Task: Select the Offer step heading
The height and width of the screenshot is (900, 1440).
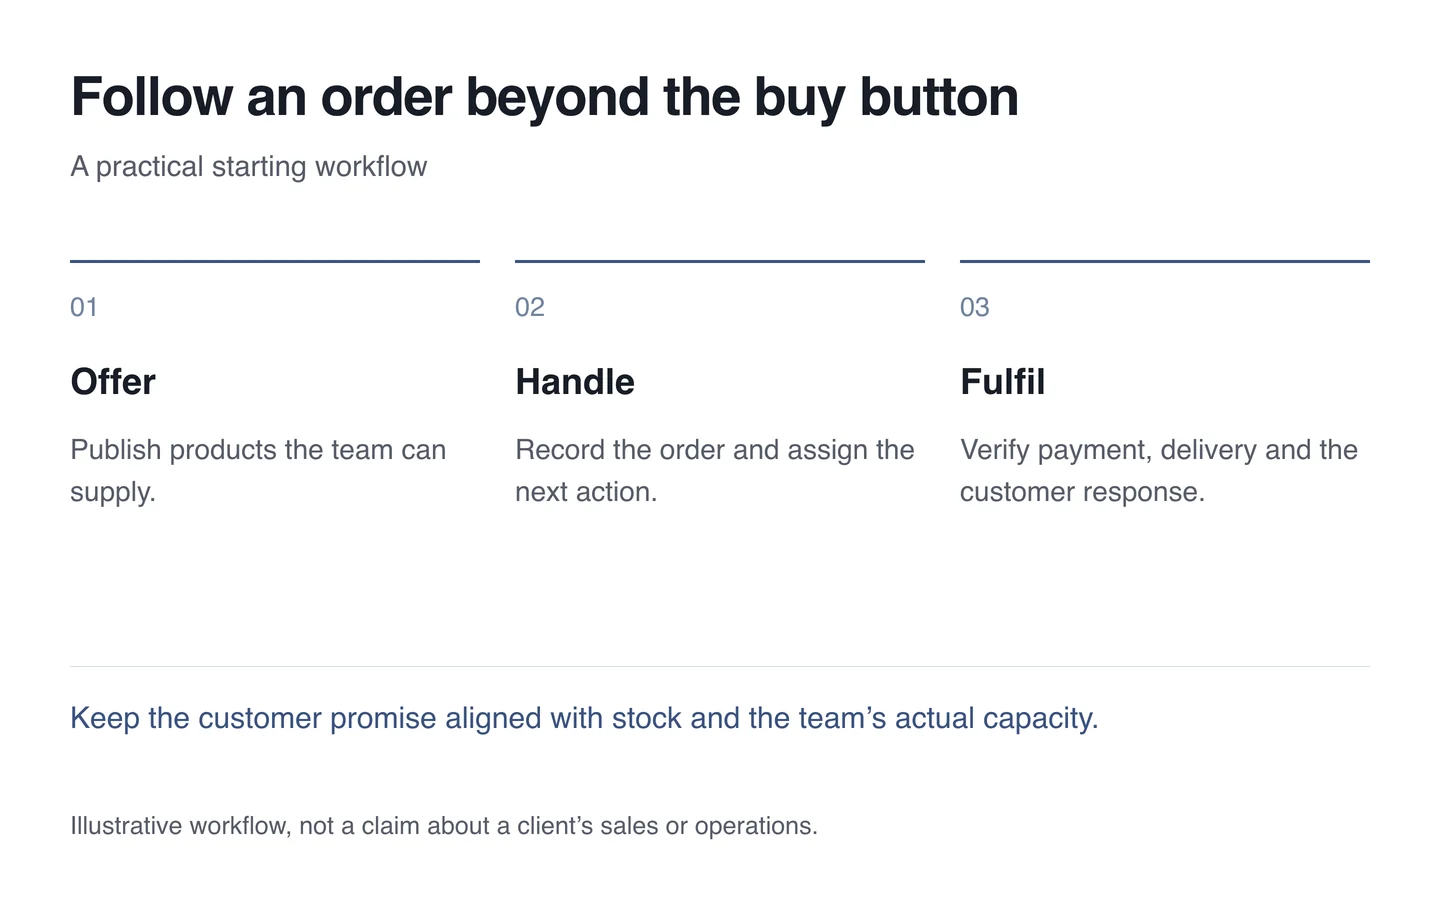Action: click(x=113, y=382)
